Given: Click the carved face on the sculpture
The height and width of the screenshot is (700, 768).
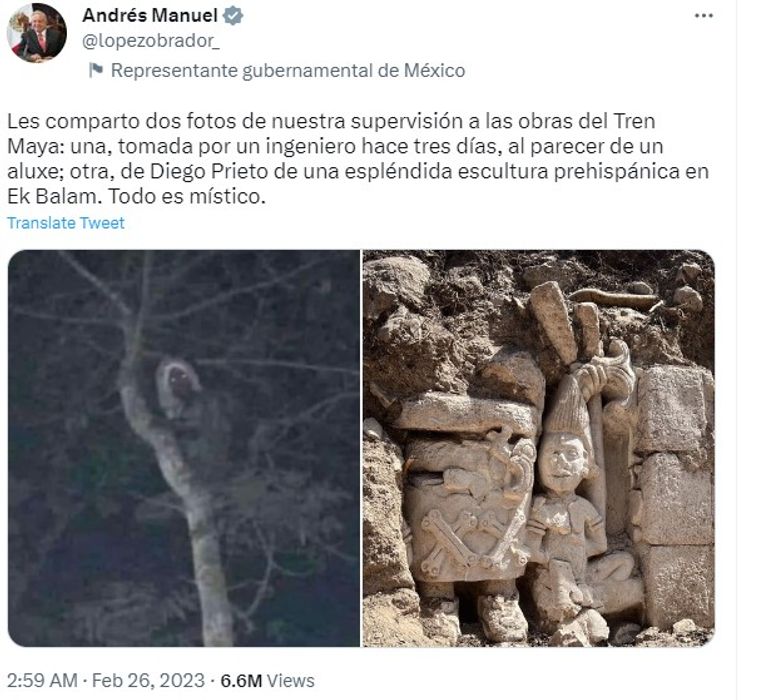Looking at the screenshot, I should [x=564, y=459].
